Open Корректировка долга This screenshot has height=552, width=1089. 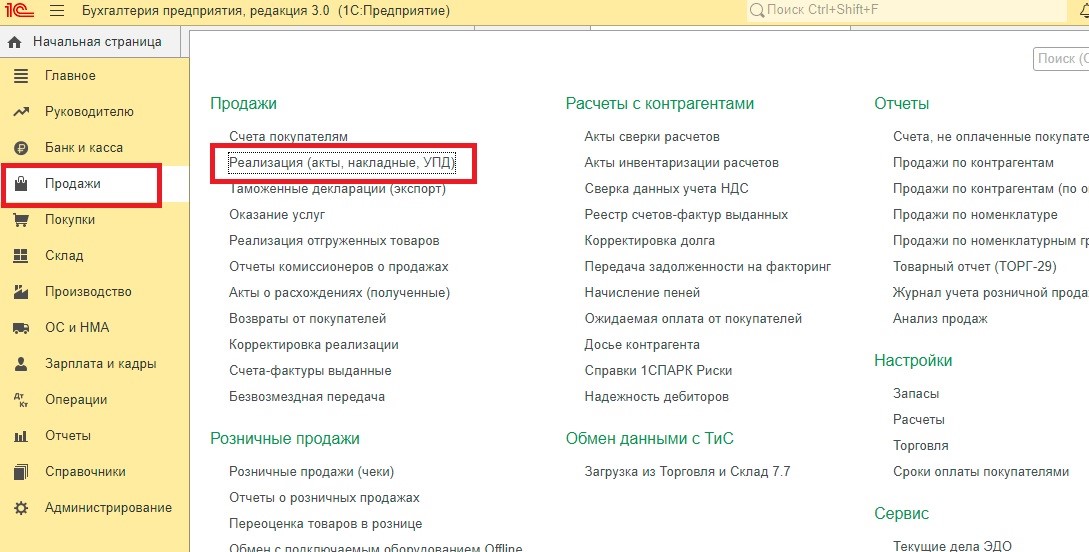click(x=649, y=241)
